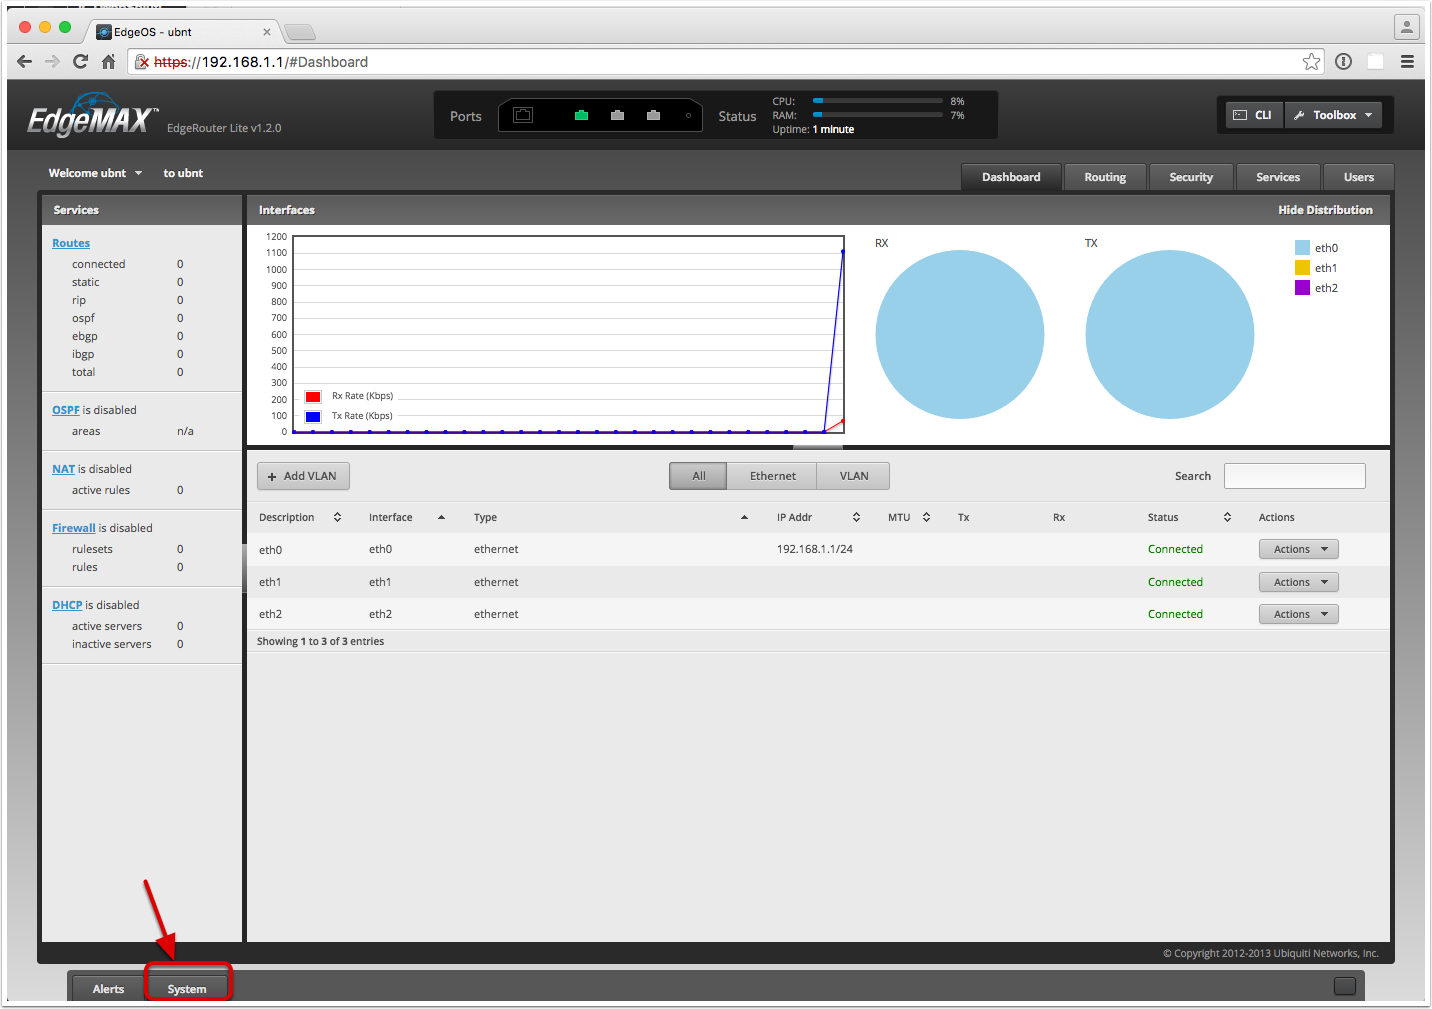1432x1009 pixels.
Task: Click the eth2 purple legend swatch
Action: coord(1302,288)
